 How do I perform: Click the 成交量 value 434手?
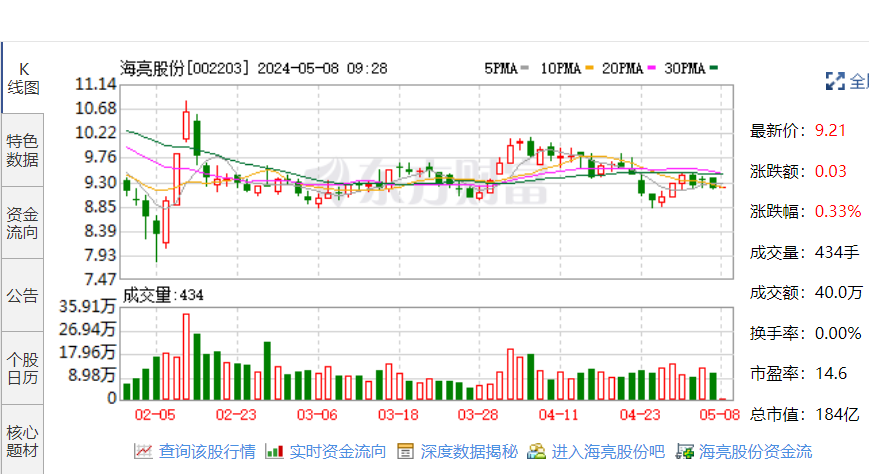coord(837,252)
